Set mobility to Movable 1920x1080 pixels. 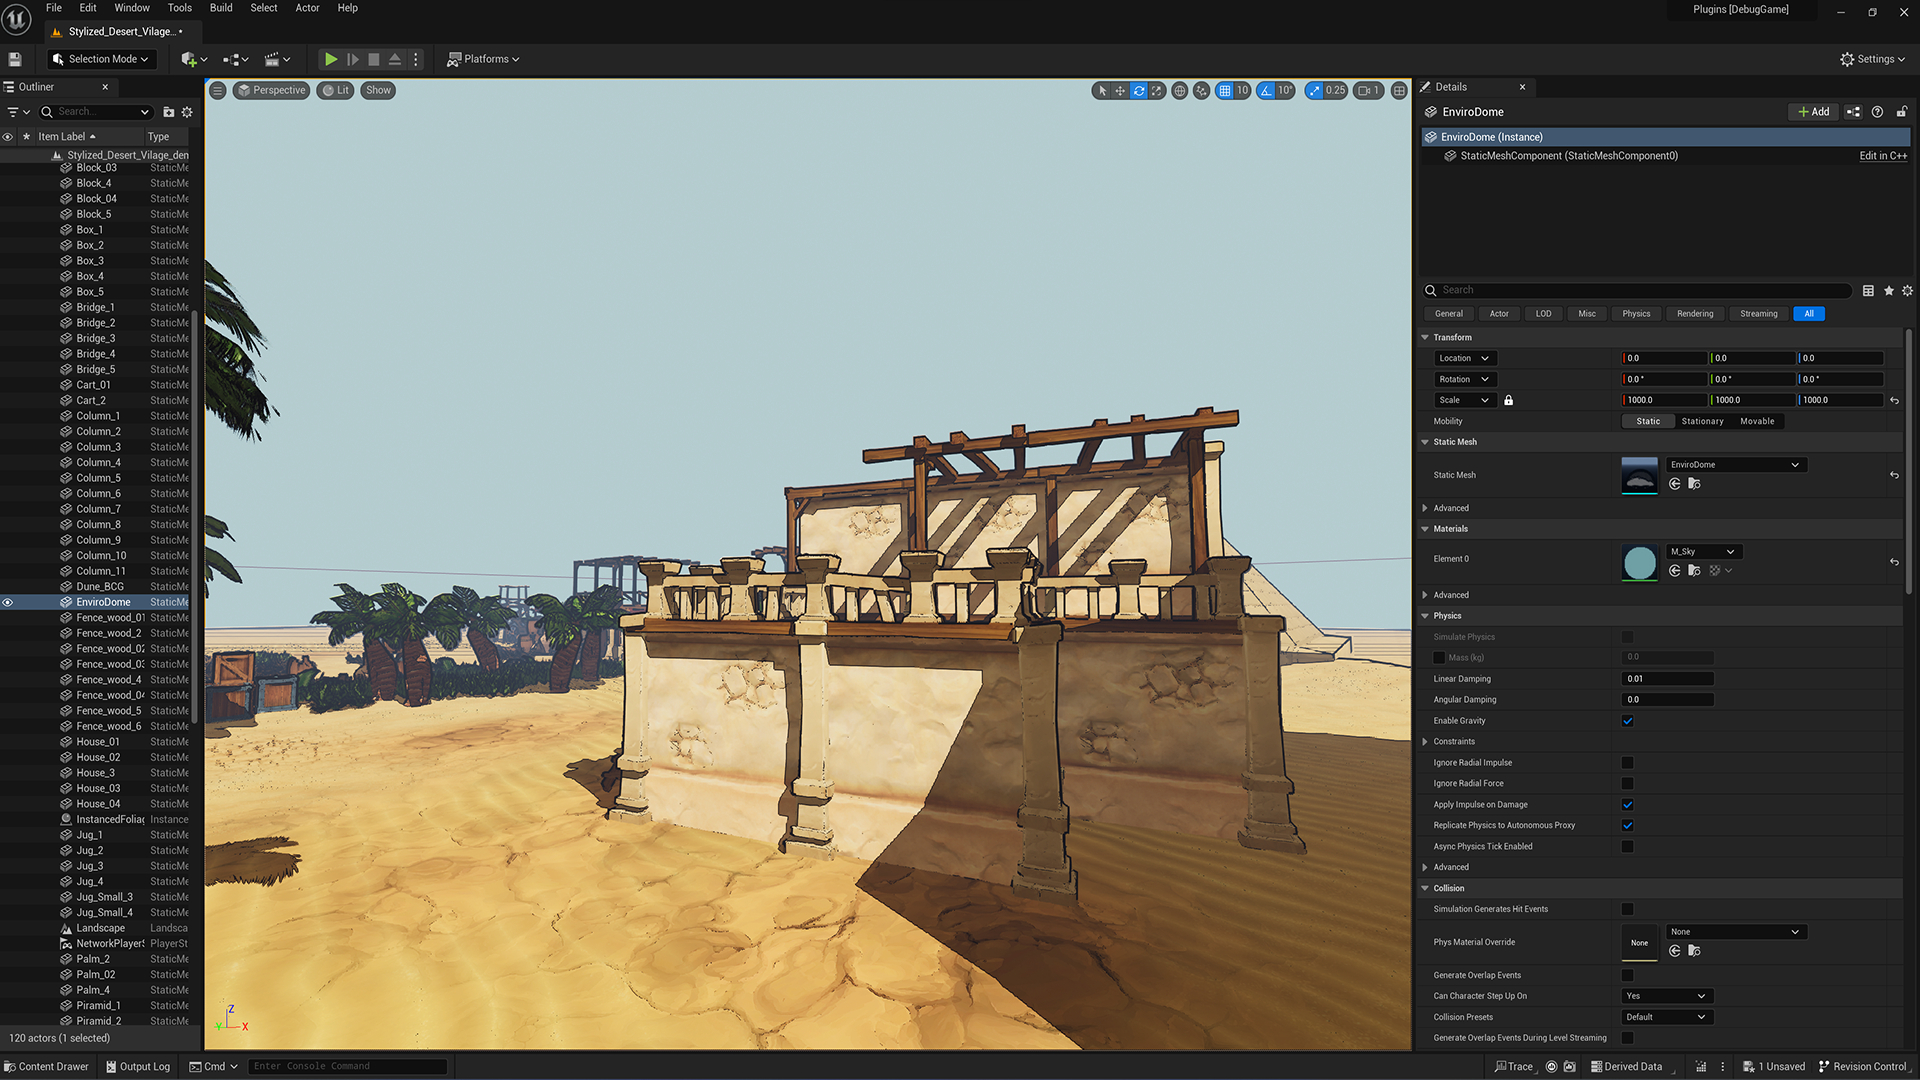[x=1757, y=422]
